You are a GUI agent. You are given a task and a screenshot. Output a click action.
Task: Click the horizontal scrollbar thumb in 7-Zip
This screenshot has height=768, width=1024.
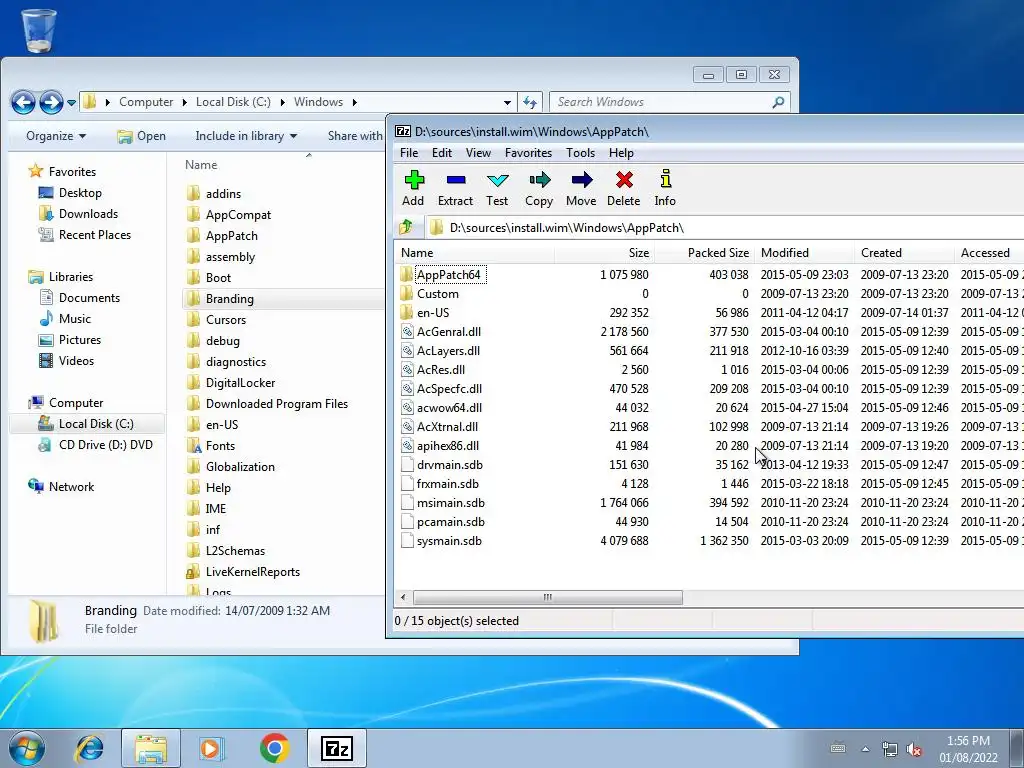(548, 597)
